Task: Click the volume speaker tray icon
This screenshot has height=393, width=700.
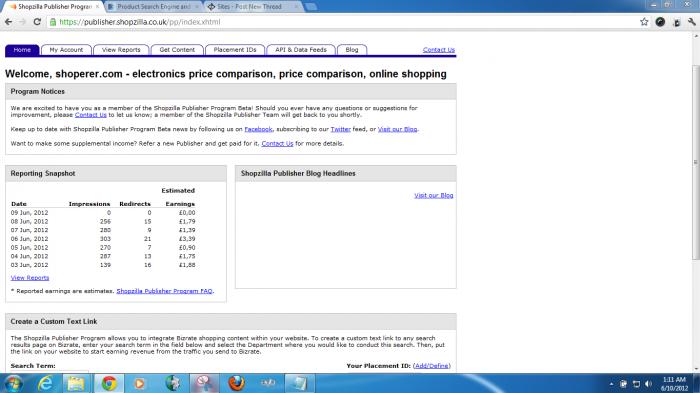Action: [648, 384]
